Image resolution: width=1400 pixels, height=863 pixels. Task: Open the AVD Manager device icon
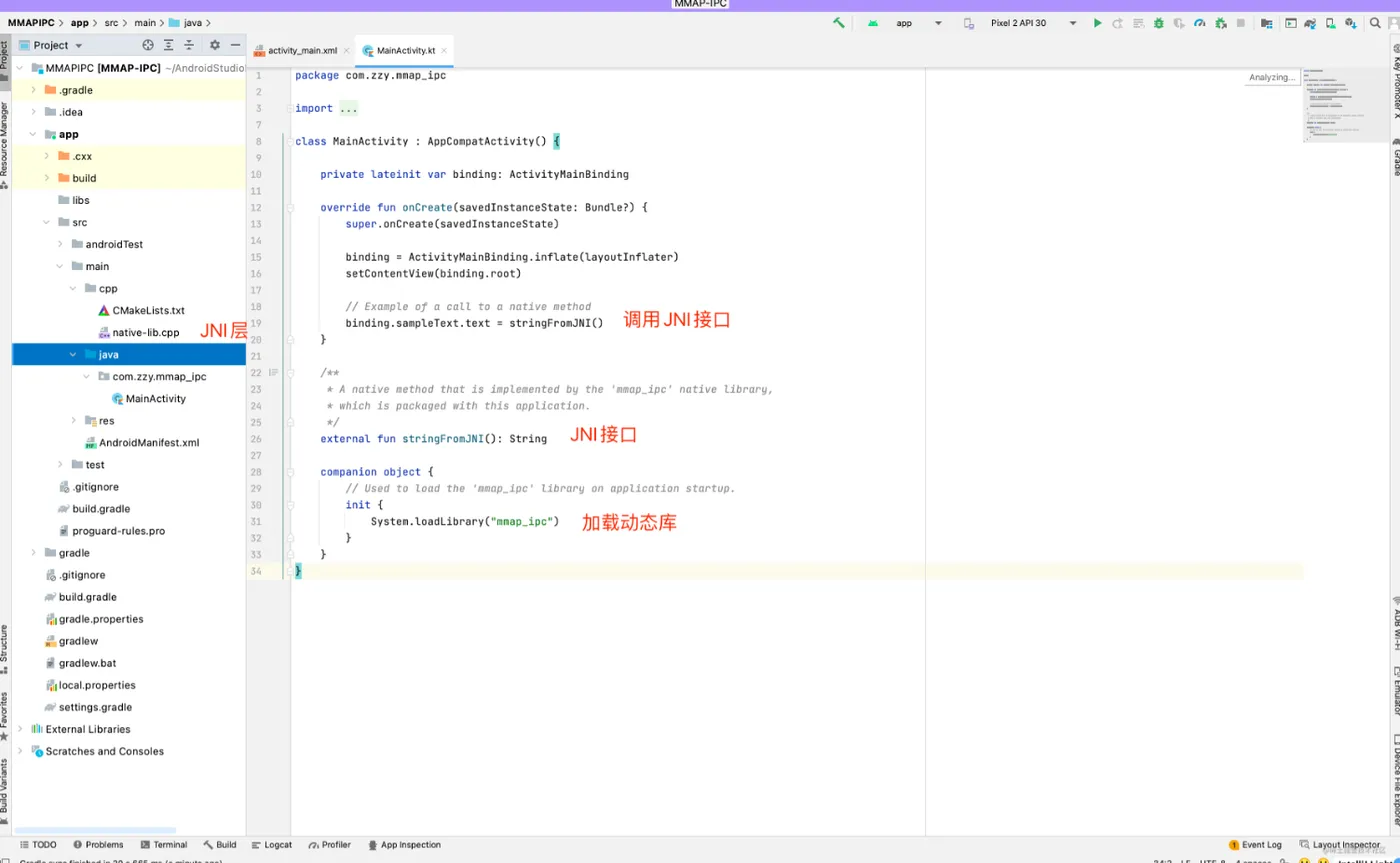coord(1331,23)
